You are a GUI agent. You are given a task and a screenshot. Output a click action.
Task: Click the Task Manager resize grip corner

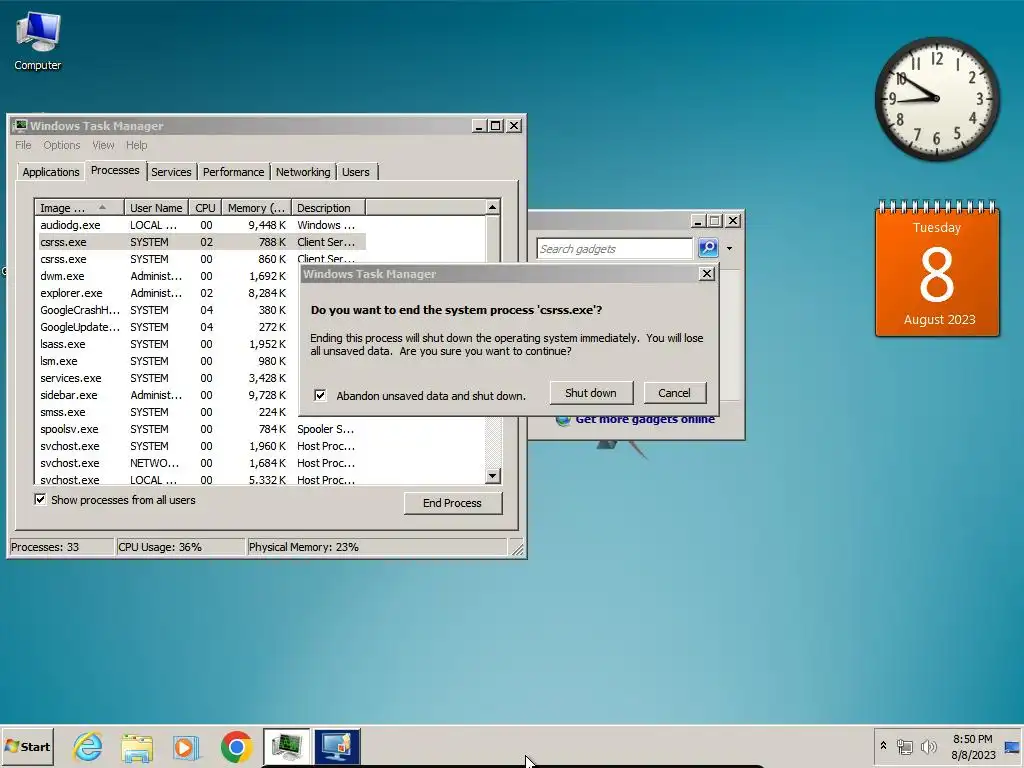(517, 549)
